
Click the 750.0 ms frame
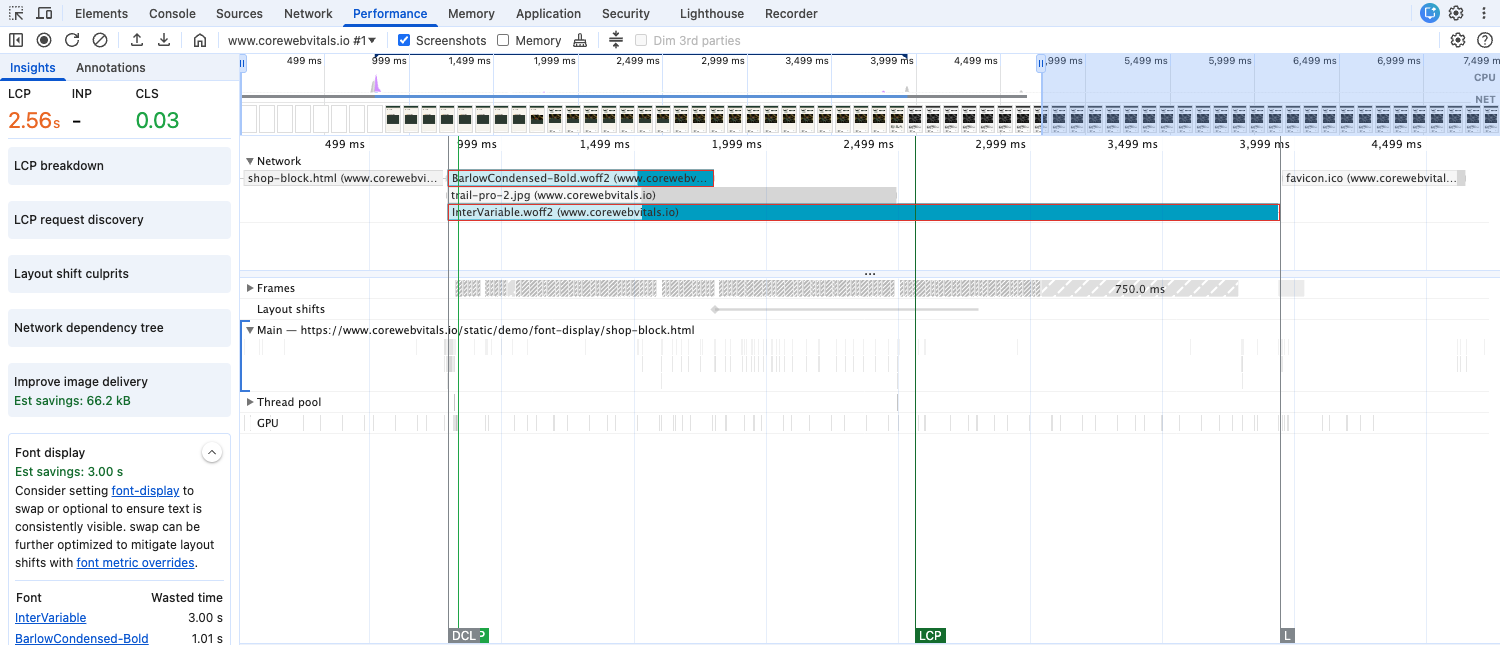click(1139, 288)
